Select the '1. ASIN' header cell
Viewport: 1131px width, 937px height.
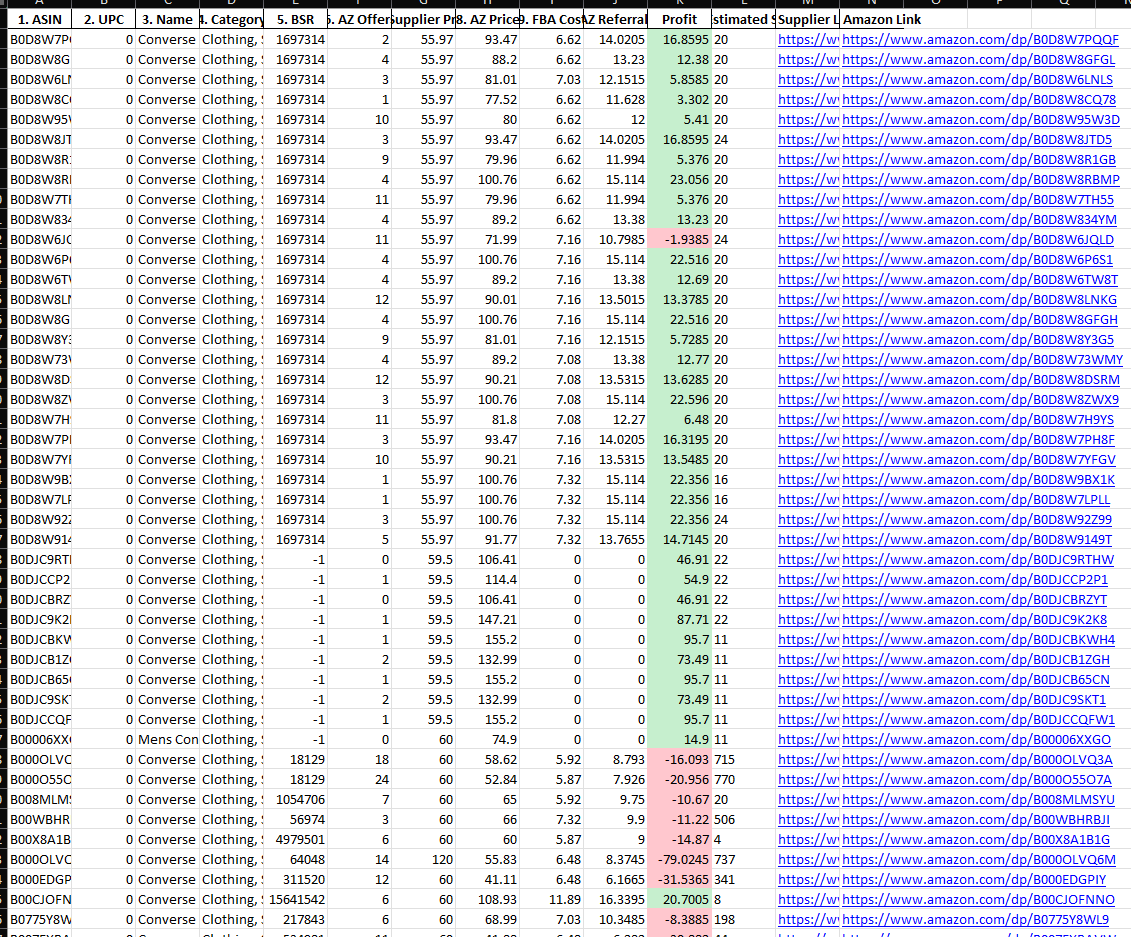pos(40,19)
